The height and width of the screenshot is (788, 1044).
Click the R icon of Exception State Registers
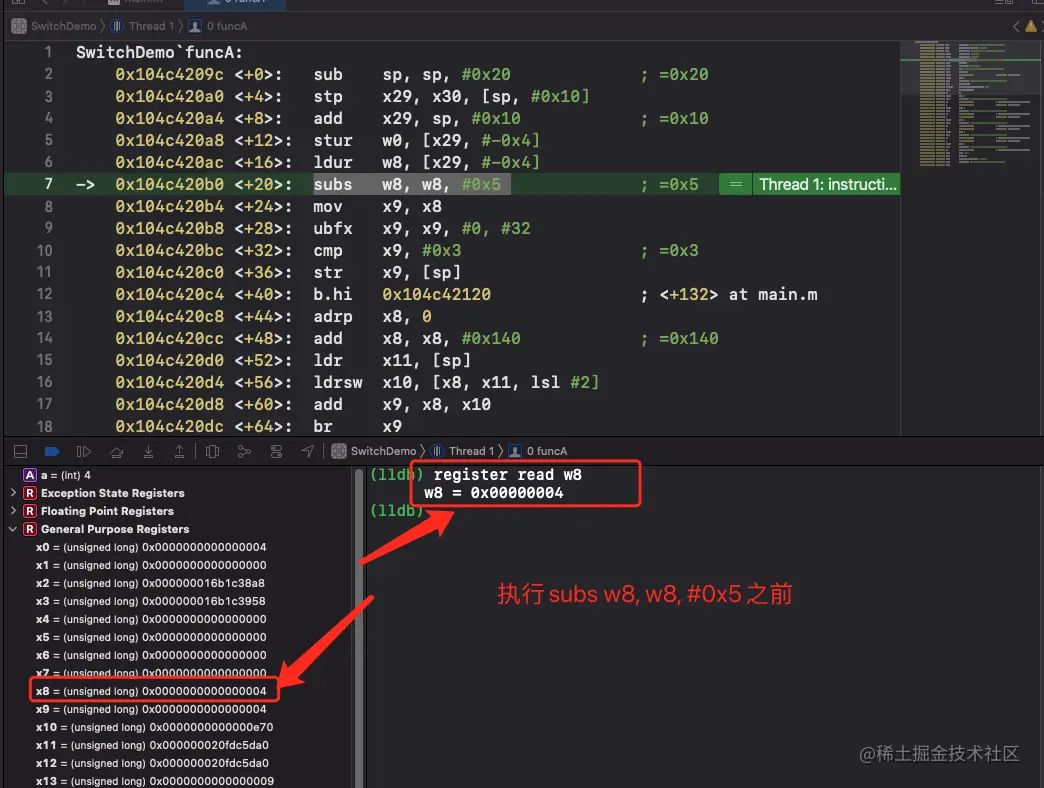coord(30,493)
